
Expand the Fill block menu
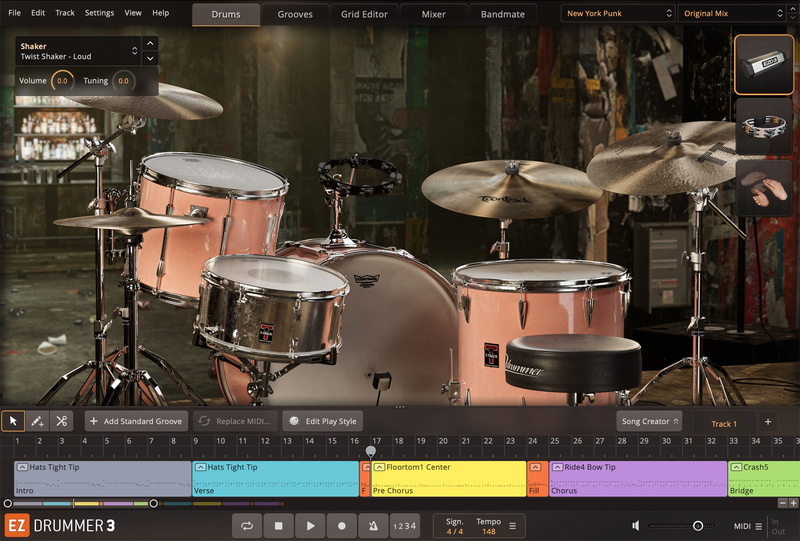(535, 467)
